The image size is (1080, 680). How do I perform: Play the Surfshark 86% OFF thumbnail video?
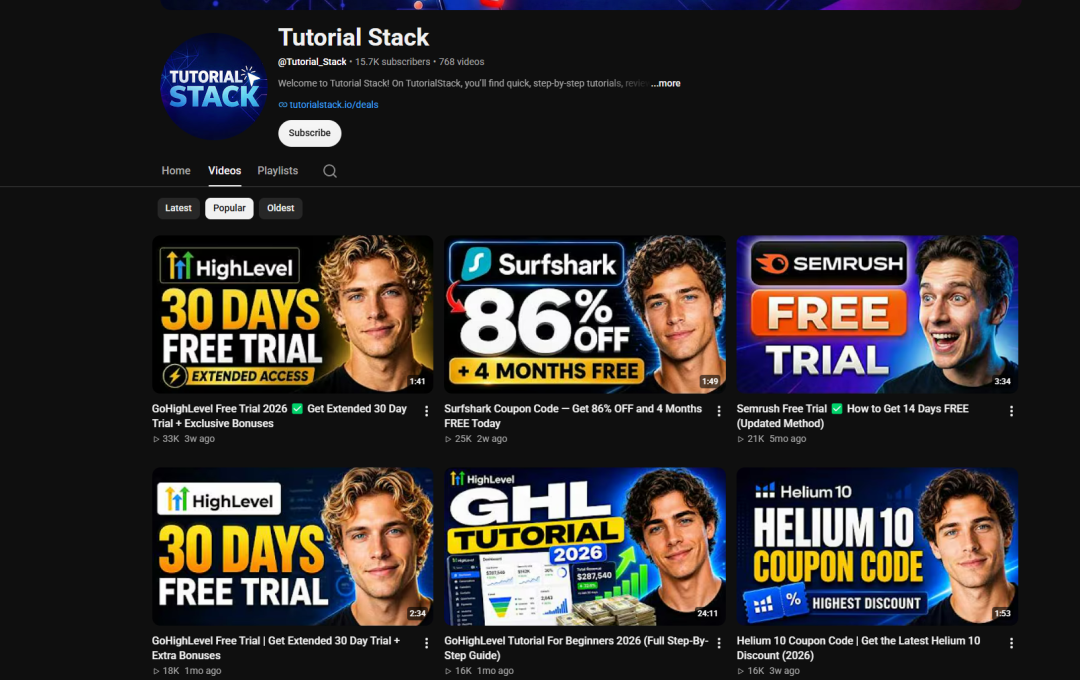tap(585, 315)
